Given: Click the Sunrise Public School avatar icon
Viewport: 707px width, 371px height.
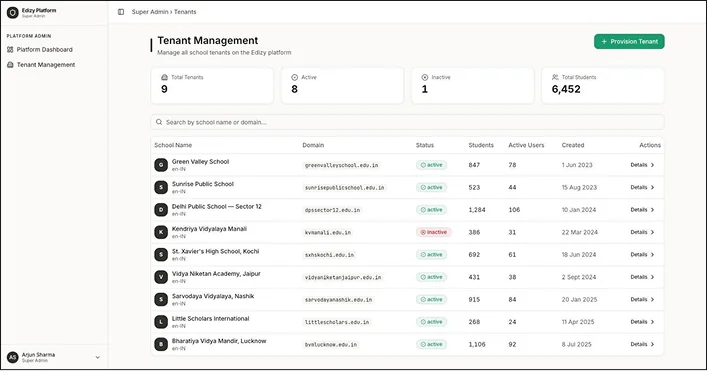Looking at the screenshot, I should pos(161,188).
